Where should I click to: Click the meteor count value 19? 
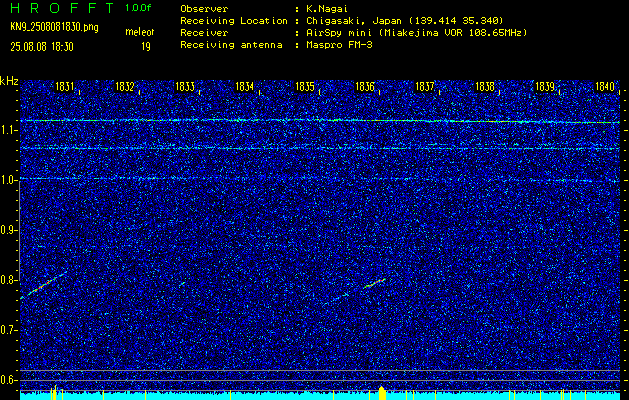click(146, 47)
